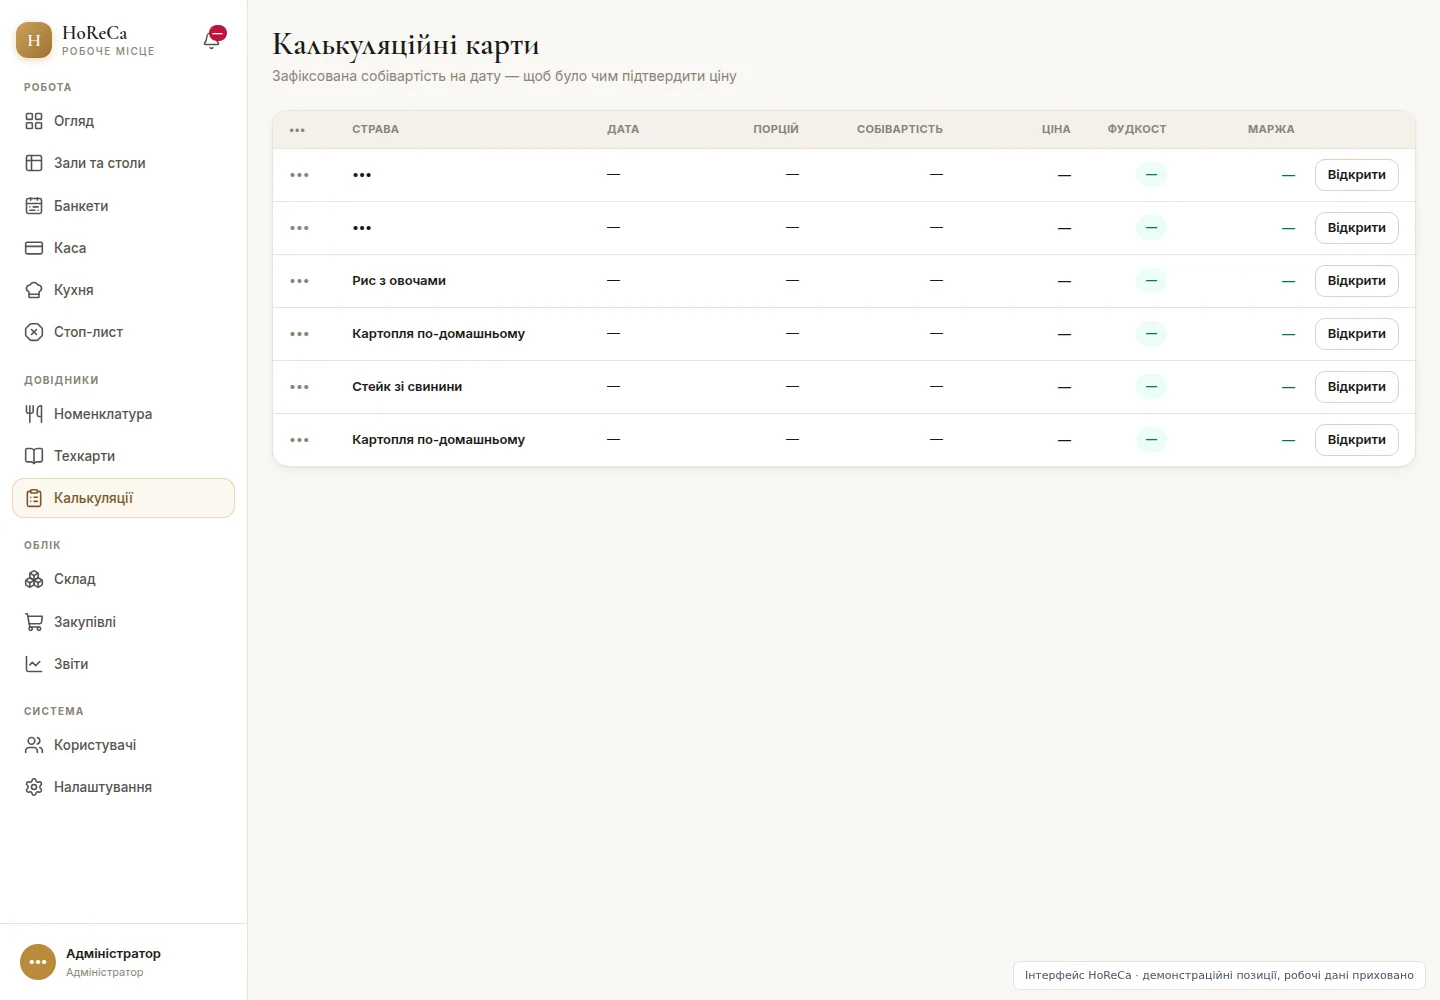
Task: Select the Калькуляції menu item
Action: (x=123, y=498)
